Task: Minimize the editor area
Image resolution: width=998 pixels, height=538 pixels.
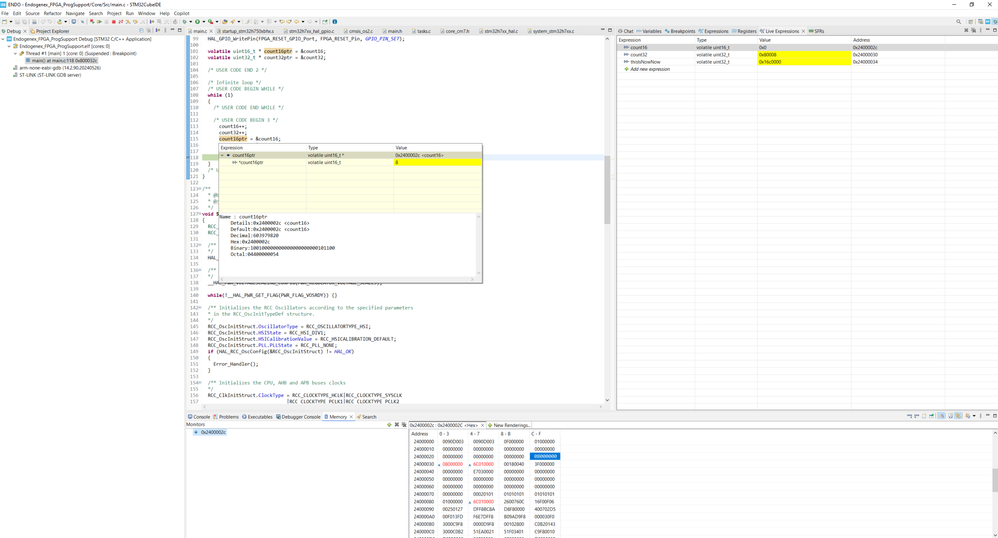Action: [602, 30]
